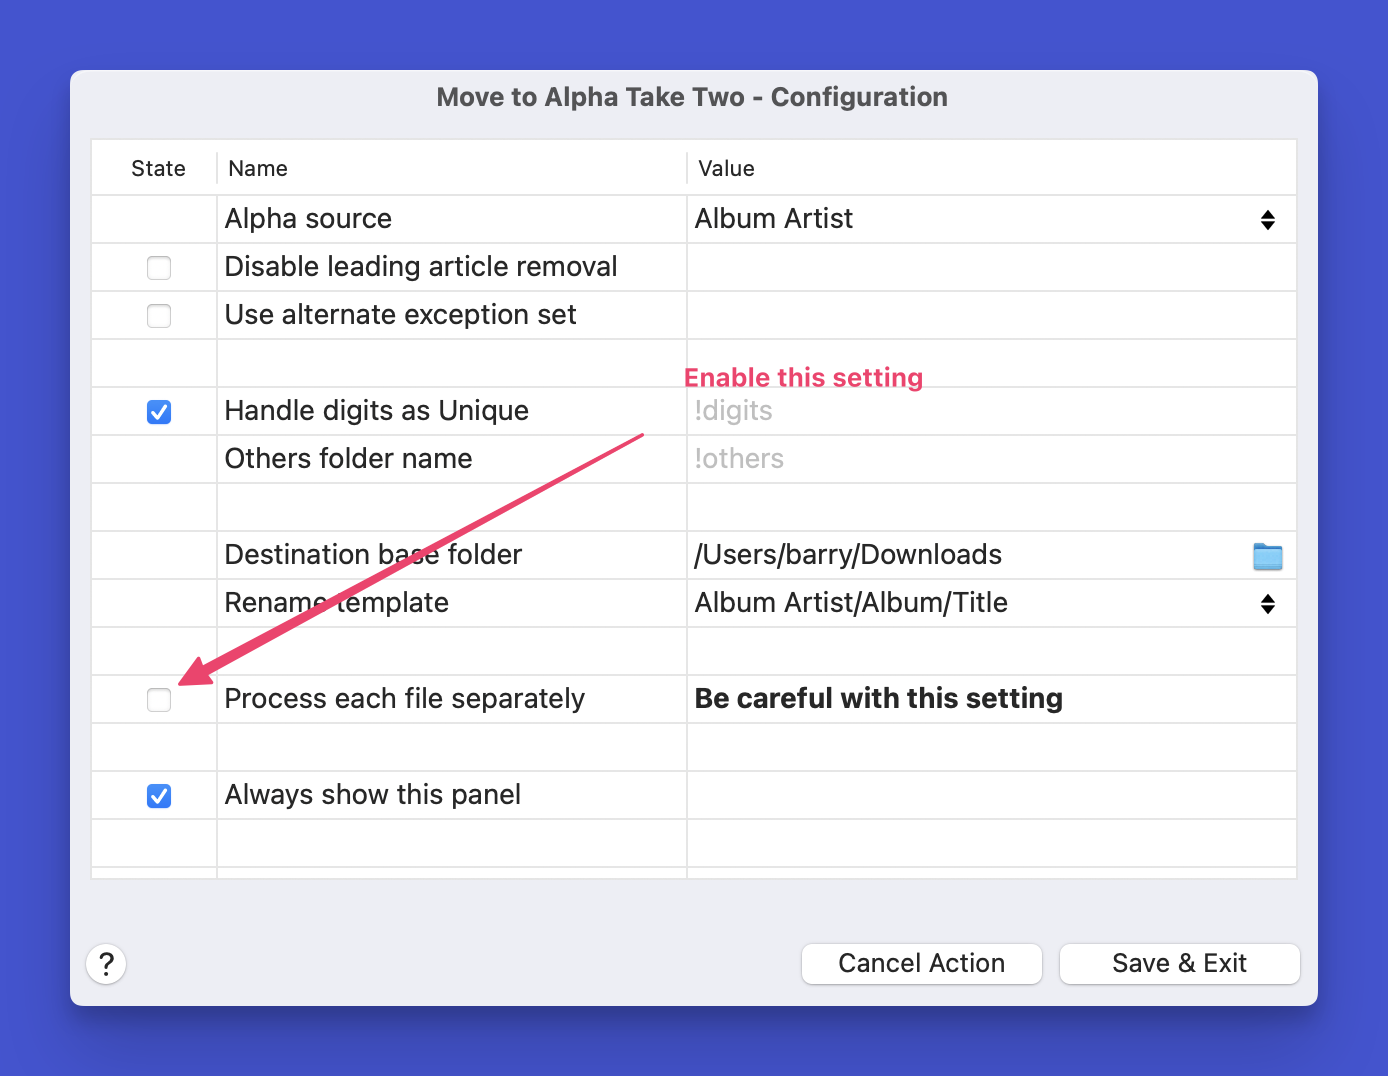
Task: Enable Disable leading article removal checkbox
Action: click(159, 268)
